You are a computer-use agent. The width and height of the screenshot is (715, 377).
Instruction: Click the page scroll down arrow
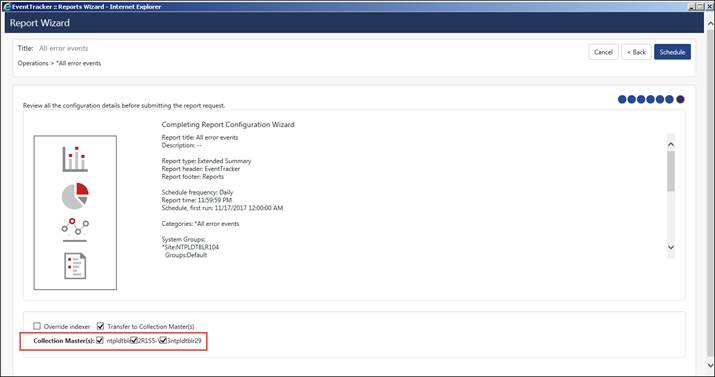(711, 365)
